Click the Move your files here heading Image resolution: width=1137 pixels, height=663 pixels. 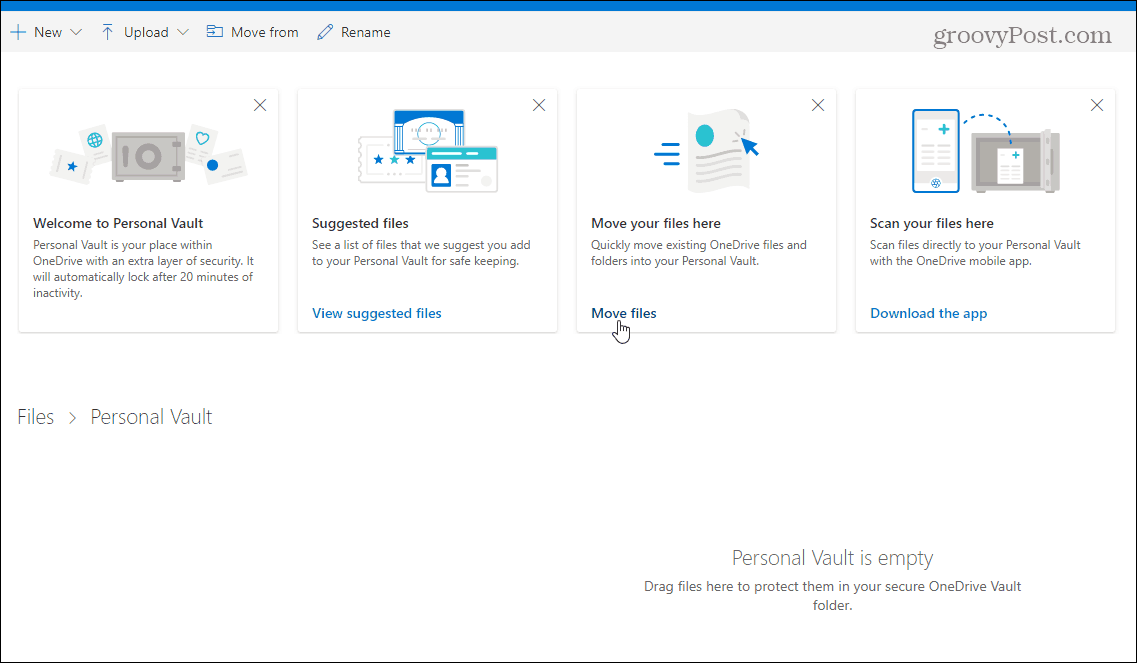click(x=656, y=223)
